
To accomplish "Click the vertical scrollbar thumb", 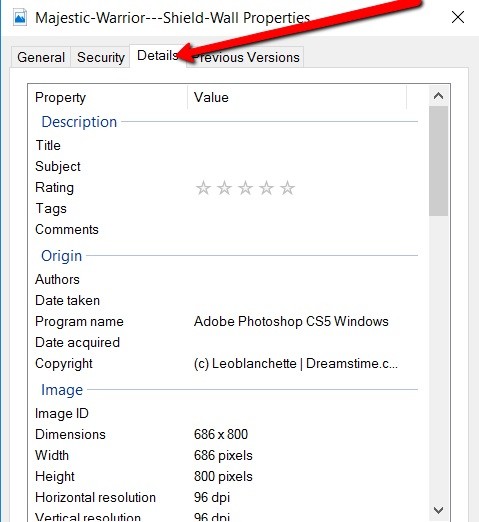I will [438, 161].
